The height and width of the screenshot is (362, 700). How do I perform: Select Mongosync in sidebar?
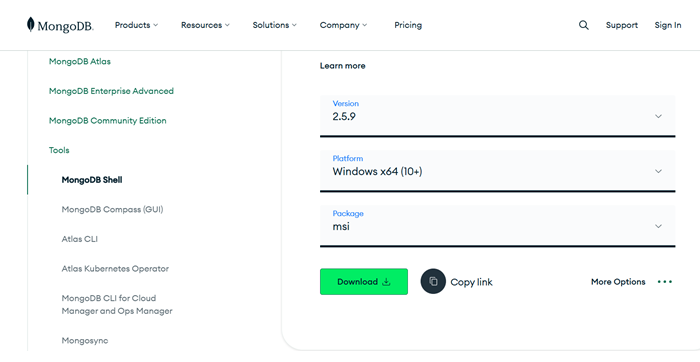tap(85, 341)
